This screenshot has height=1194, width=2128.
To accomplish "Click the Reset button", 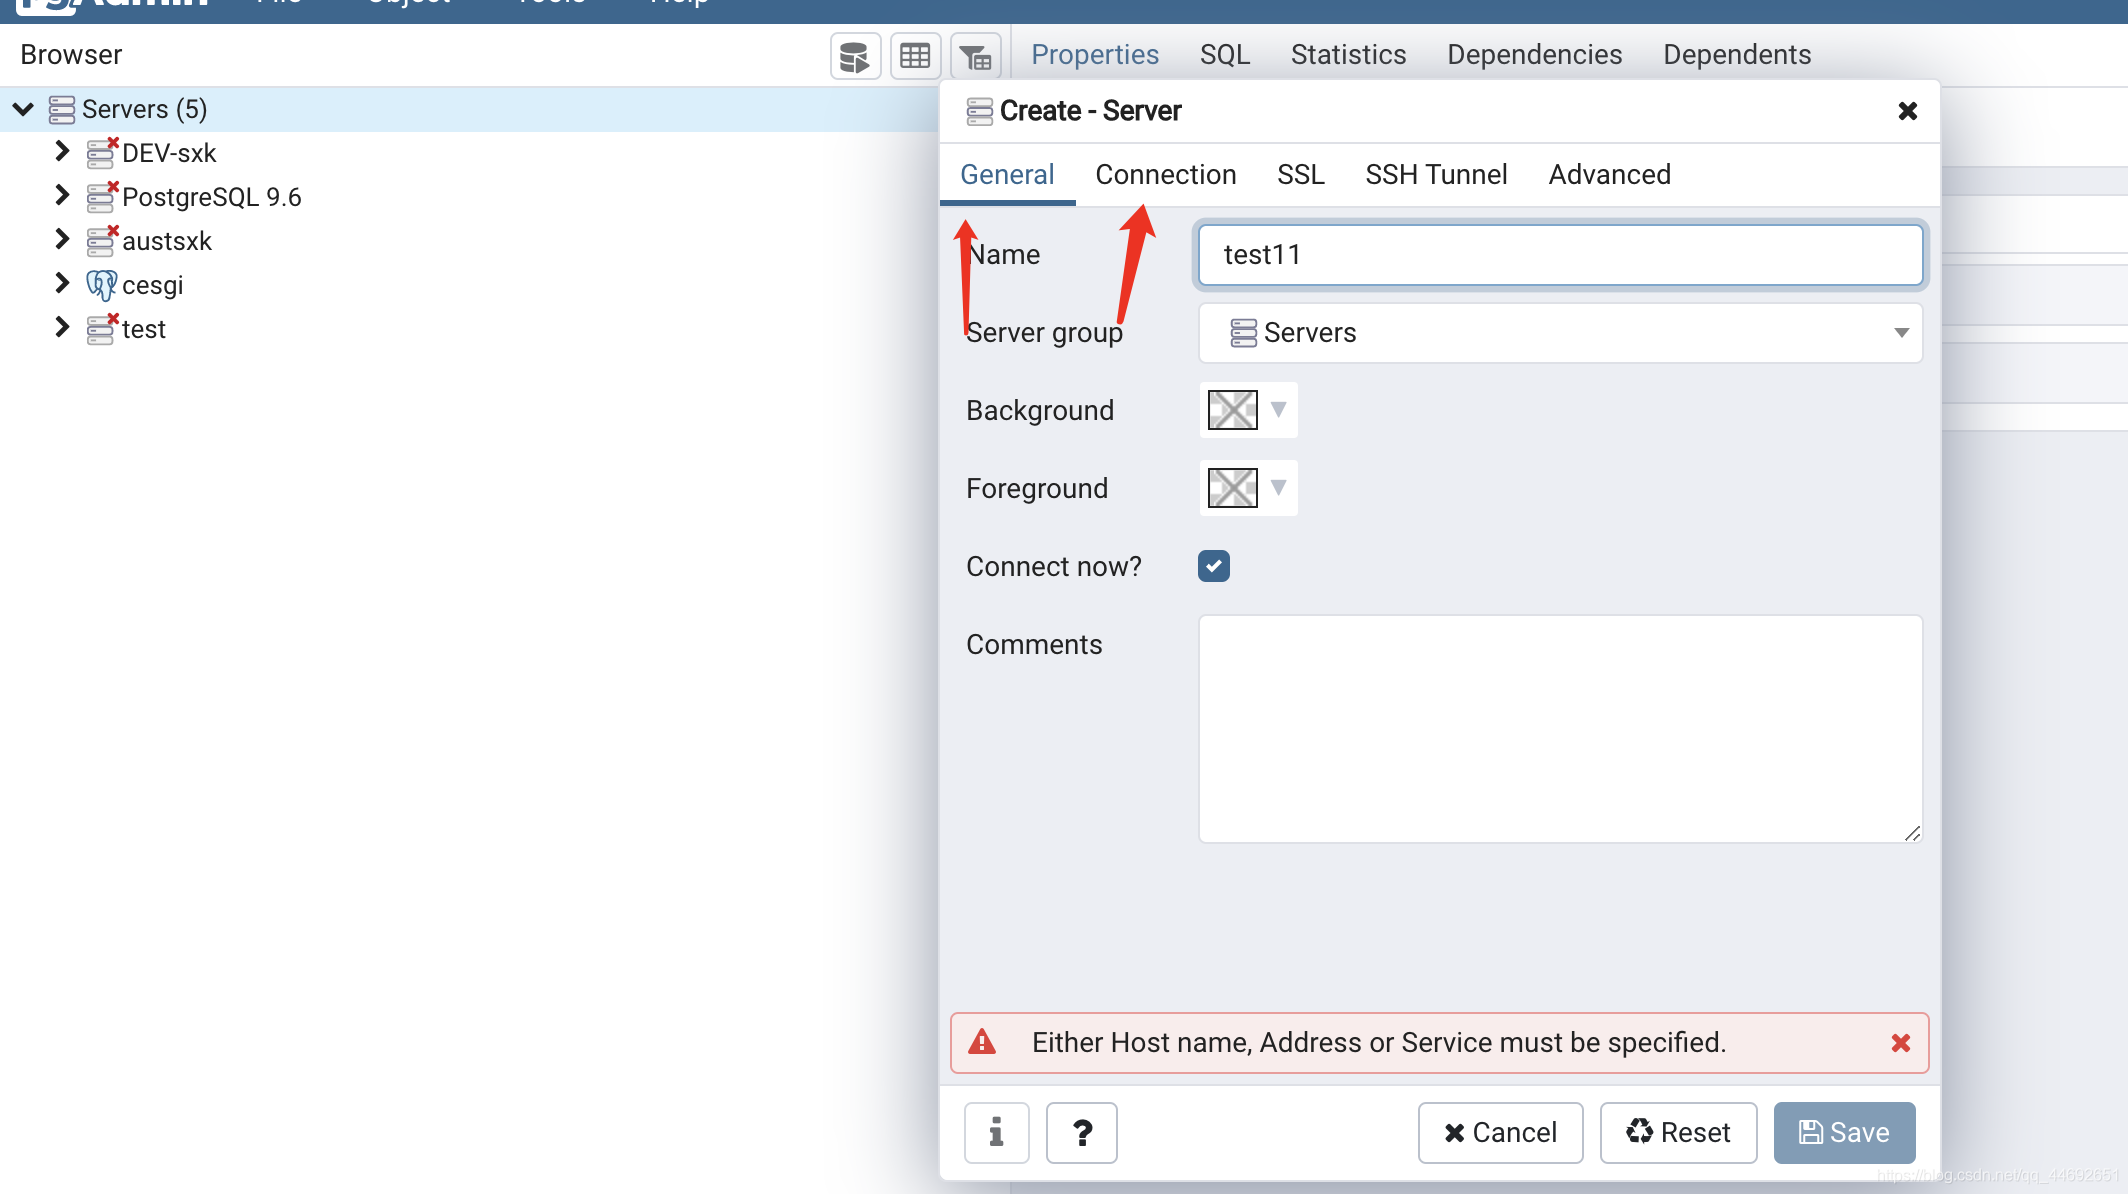I will pos(1677,1133).
